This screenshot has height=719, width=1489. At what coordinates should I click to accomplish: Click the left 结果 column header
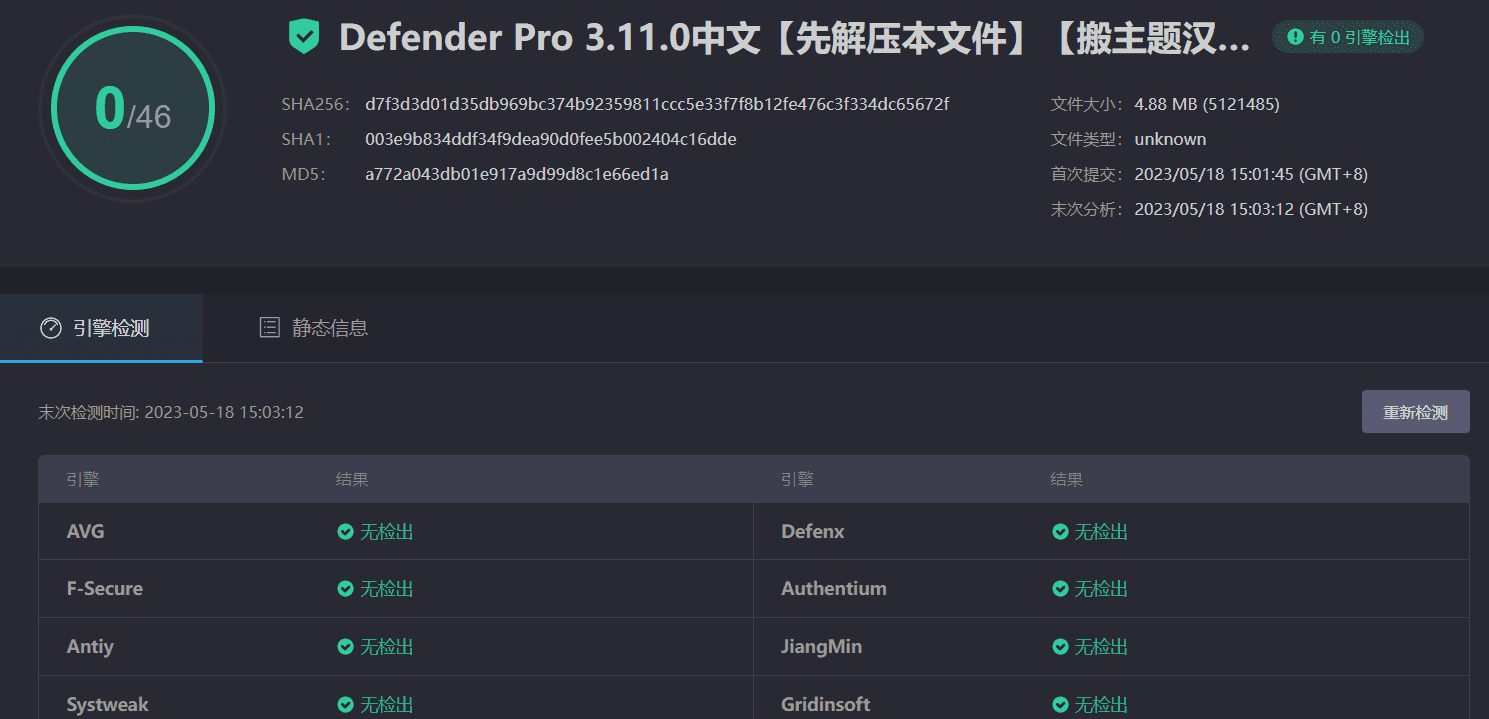(352, 479)
